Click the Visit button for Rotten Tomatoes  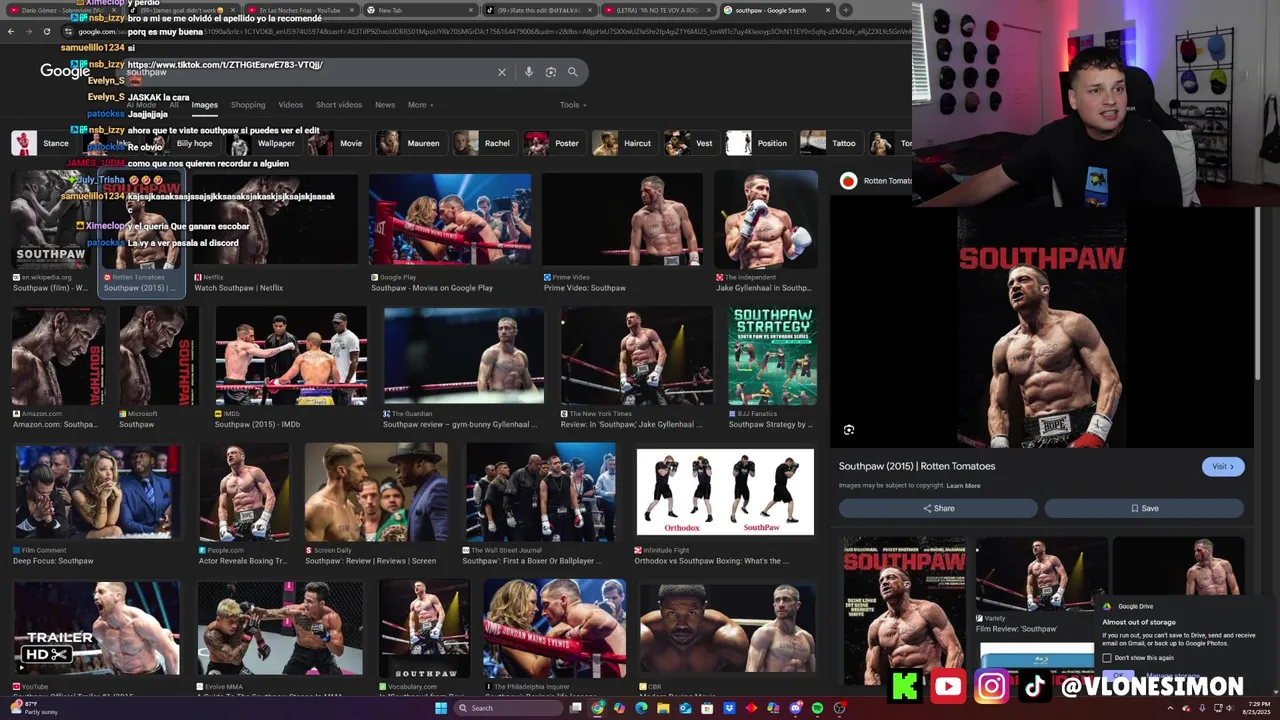click(x=1223, y=466)
